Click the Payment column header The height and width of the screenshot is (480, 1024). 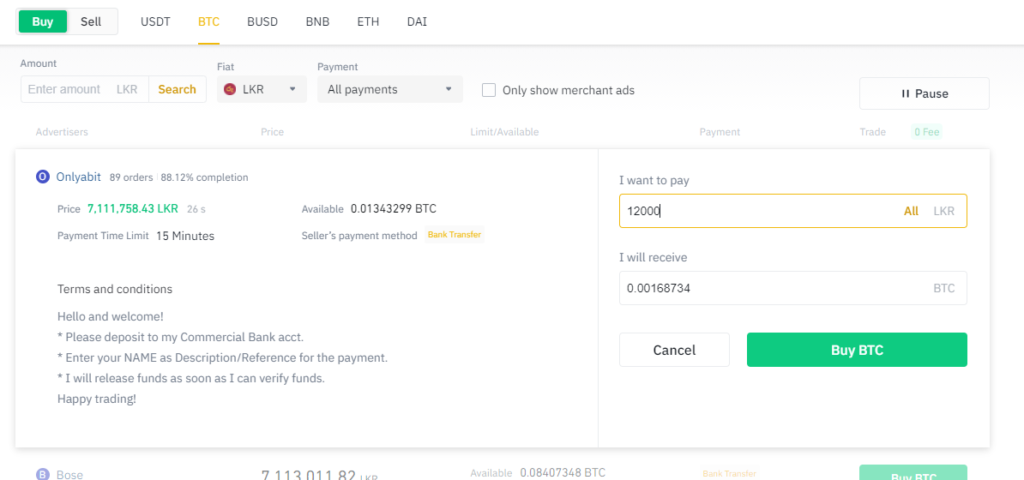pos(720,132)
